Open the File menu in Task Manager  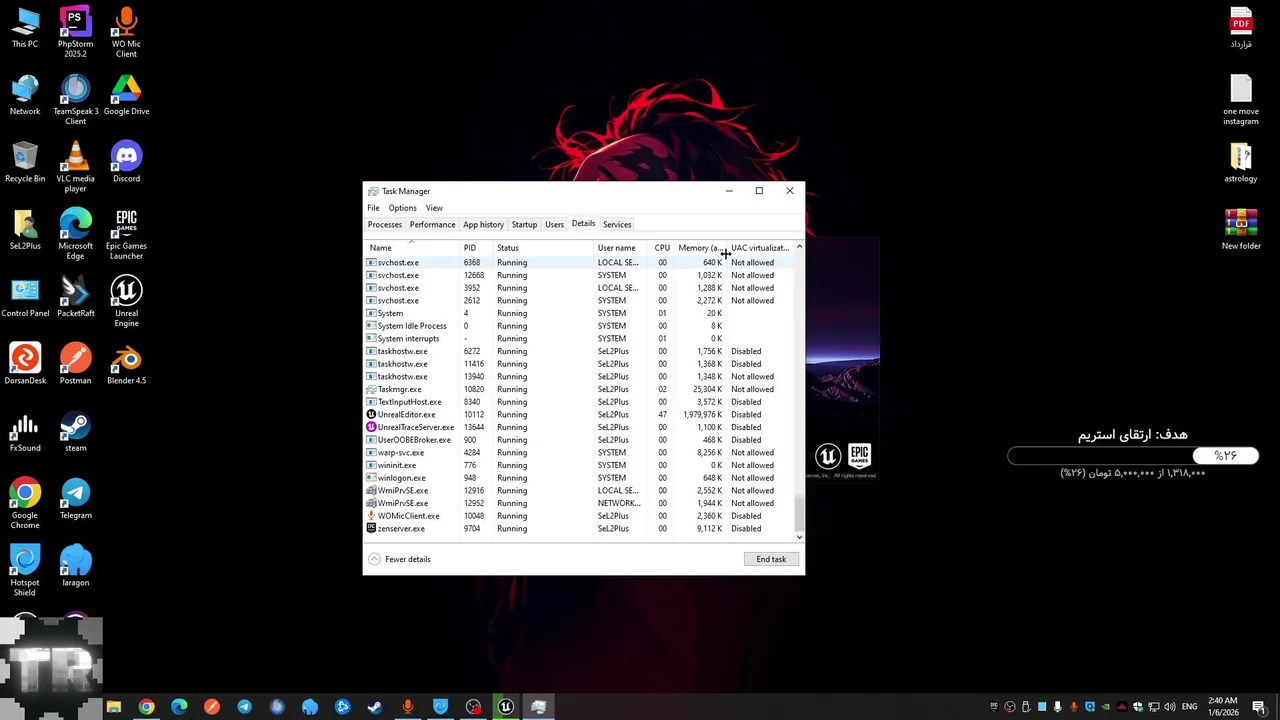373,208
